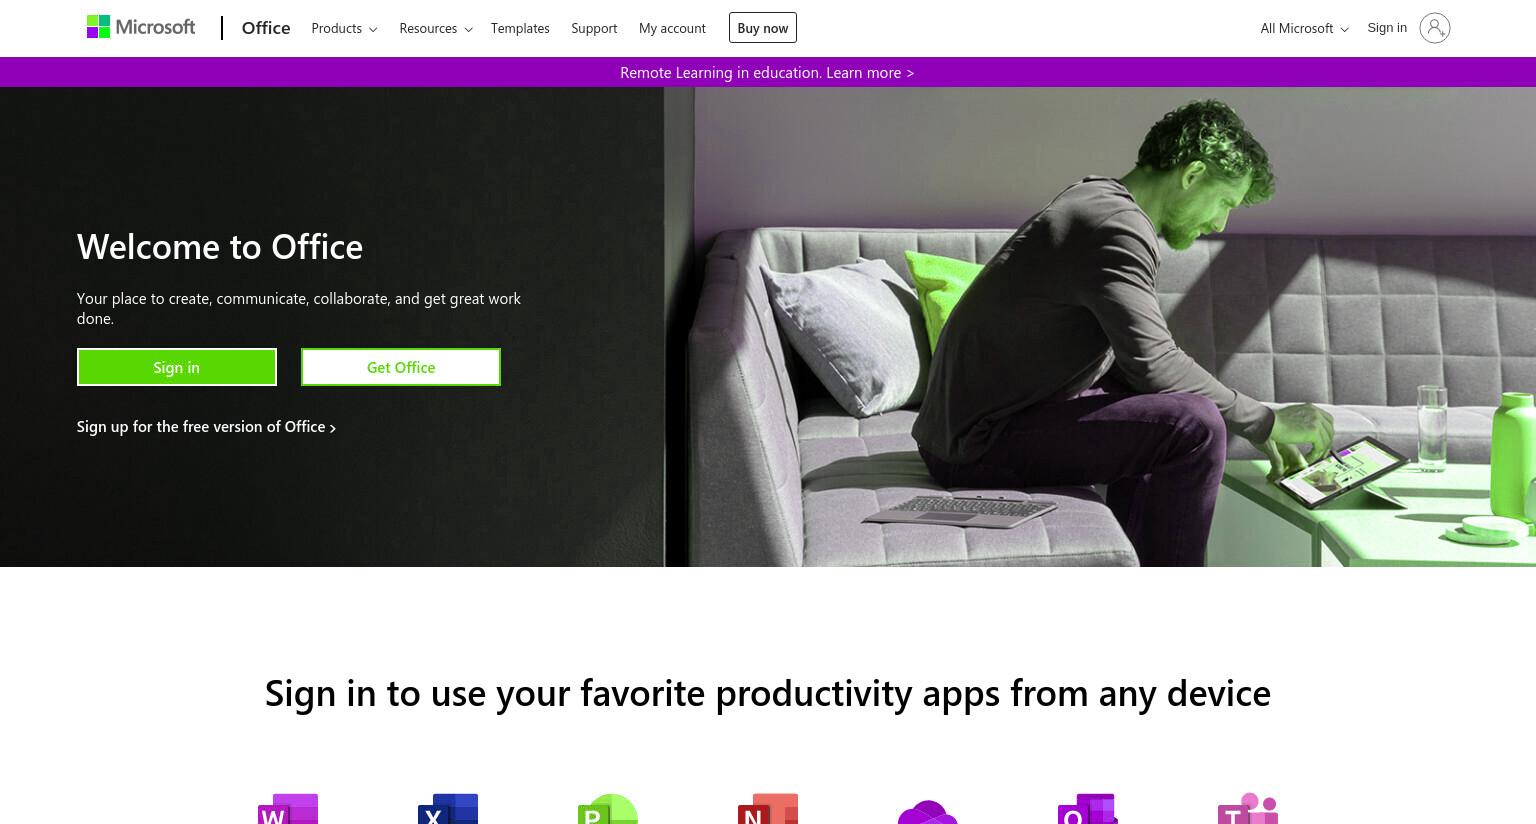The height and width of the screenshot is (824, 1536).
Task: Open the PowerPoint app icon
Action: [608, 808]
